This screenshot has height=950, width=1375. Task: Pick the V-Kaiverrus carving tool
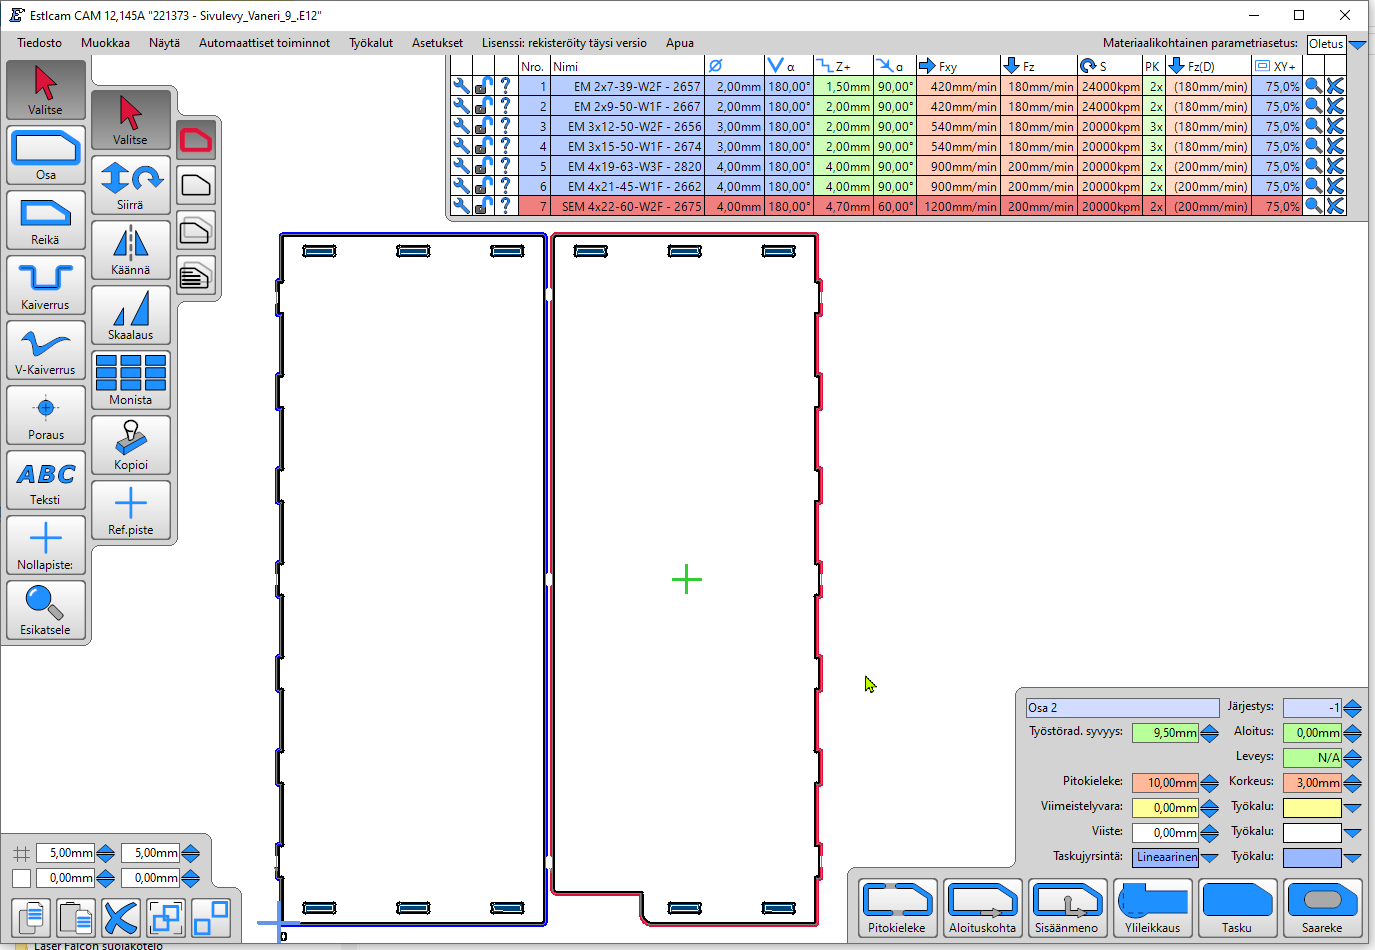pos(46,350)
